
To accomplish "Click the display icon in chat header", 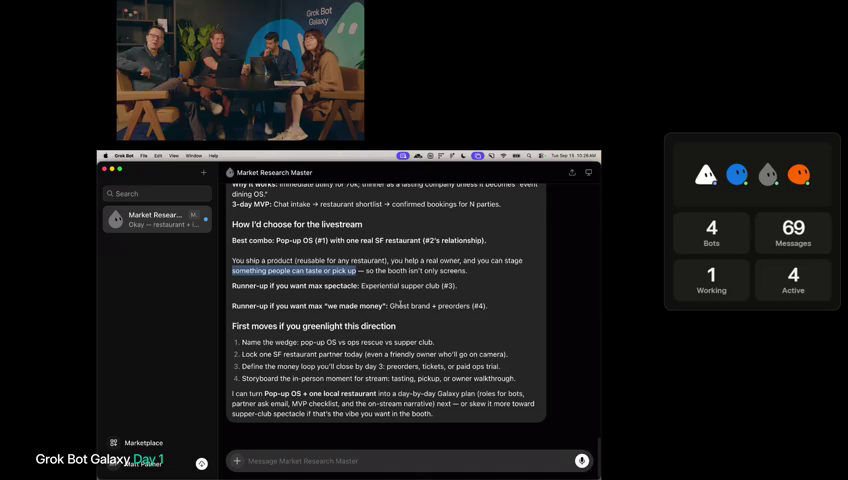I will [x=588, y=172].
